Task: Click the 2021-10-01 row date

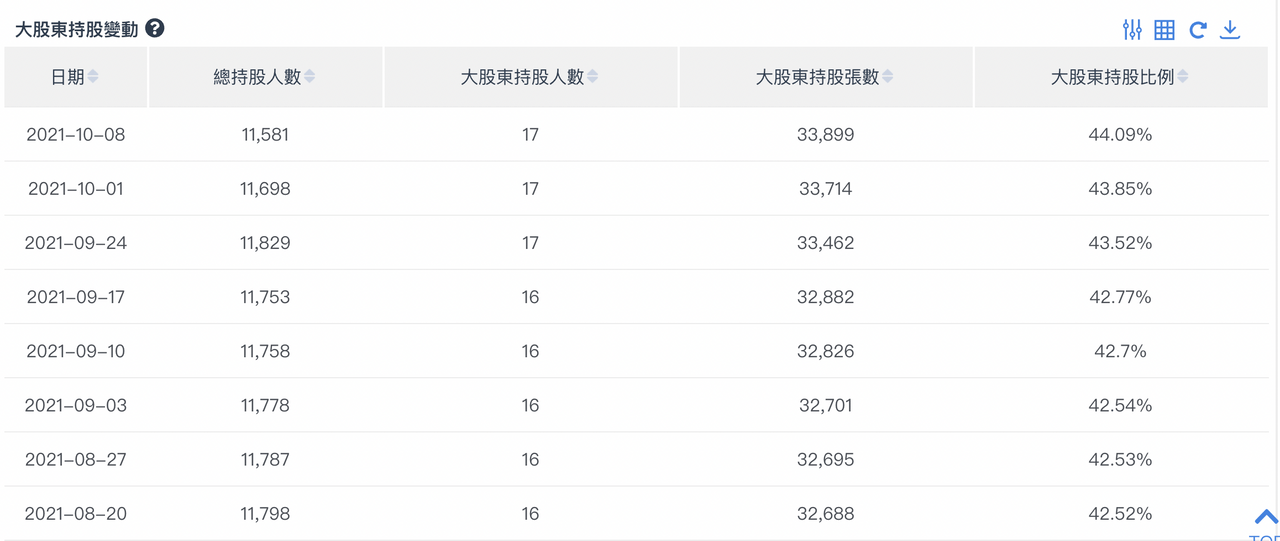Action: (x=76, y=189)
